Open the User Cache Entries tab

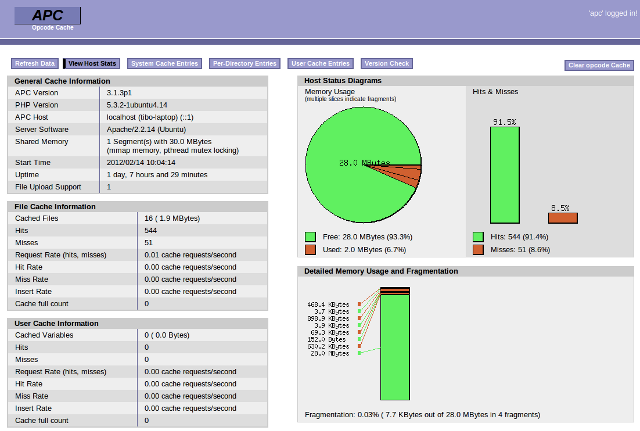point(320,64)
